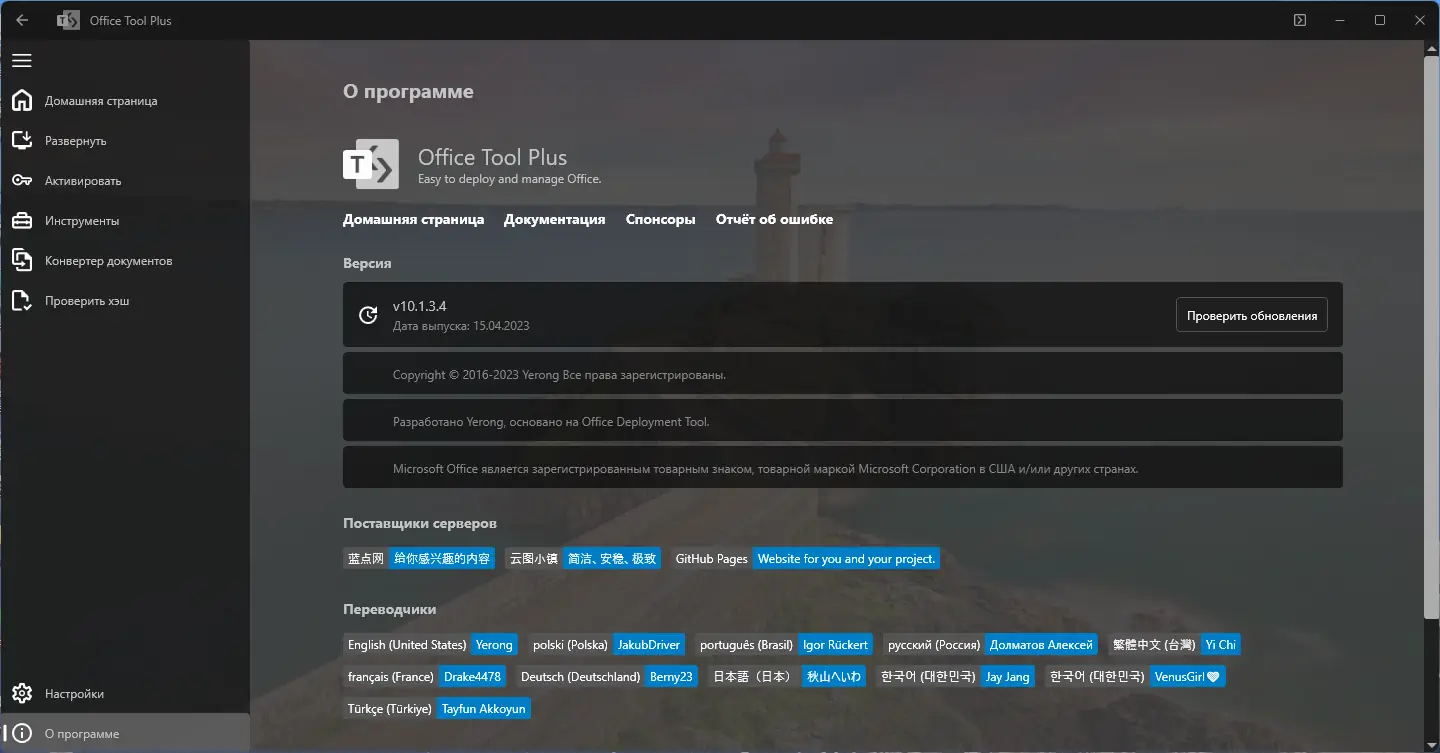Open the Отчёт об ошибке link
The height and width of the screenshot is (753, 1440).
point(774,219)
